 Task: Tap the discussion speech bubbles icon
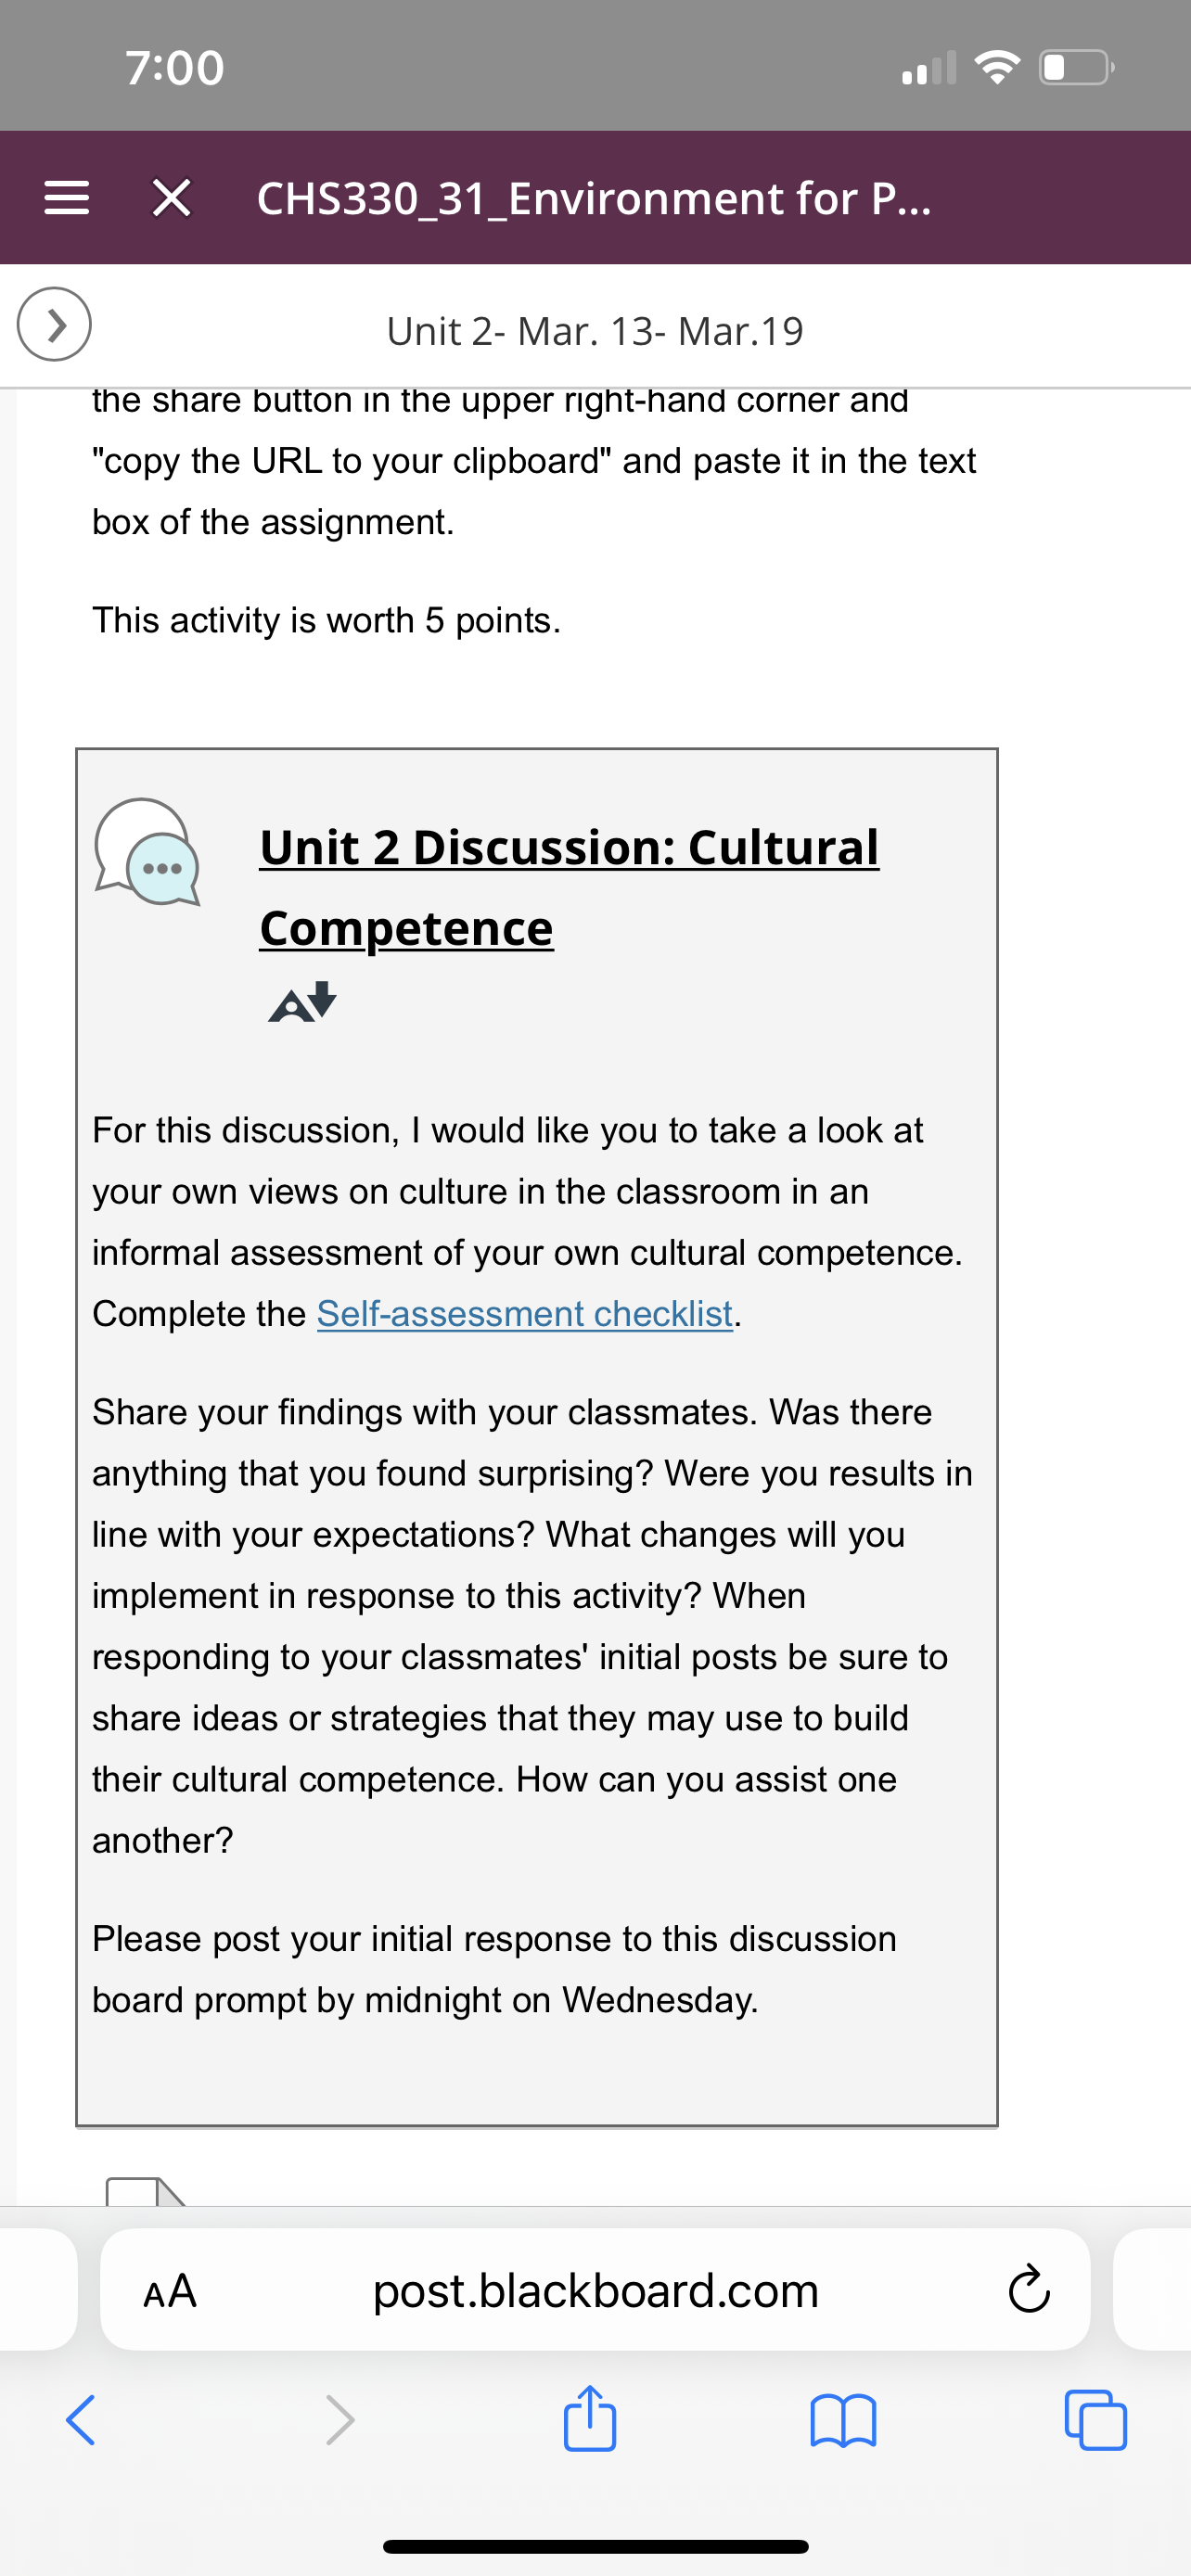point(147,853)
